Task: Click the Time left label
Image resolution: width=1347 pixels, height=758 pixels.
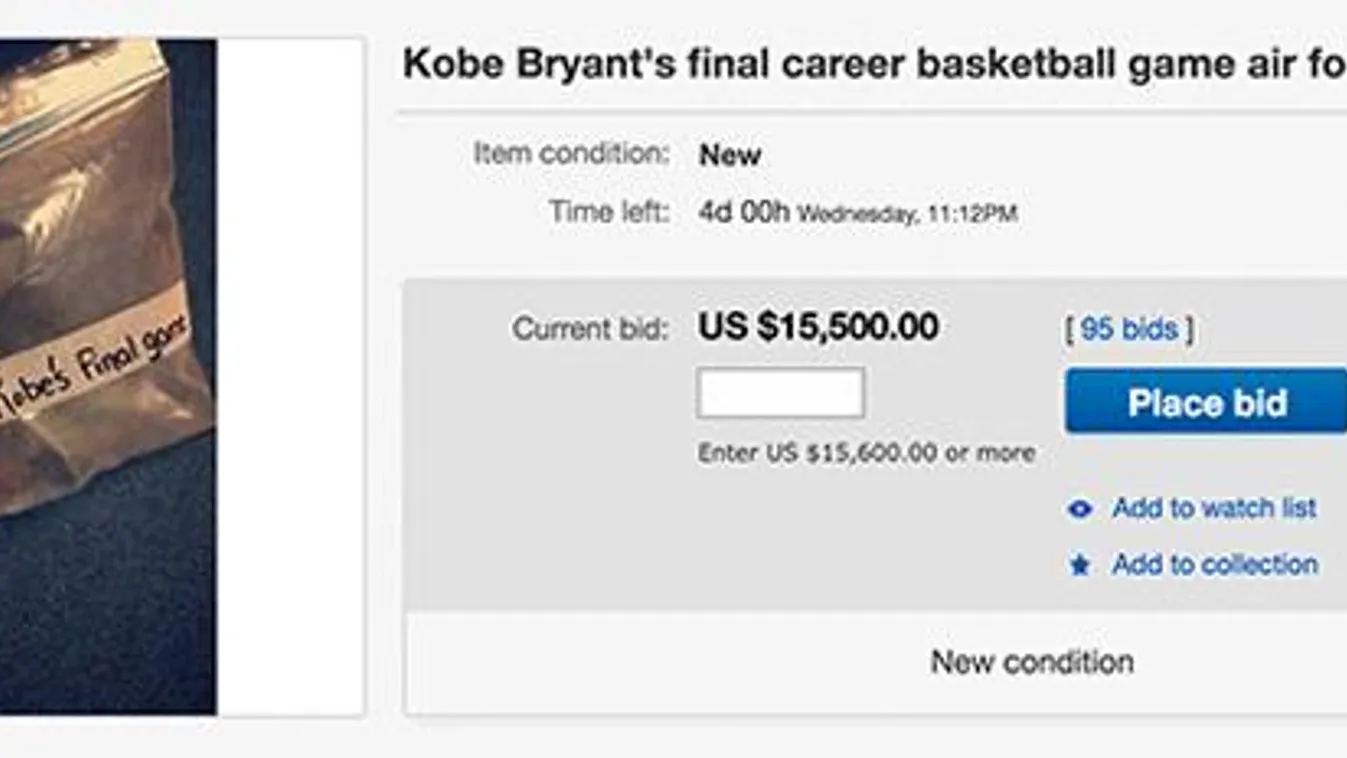Action: [x=608, y=212]
